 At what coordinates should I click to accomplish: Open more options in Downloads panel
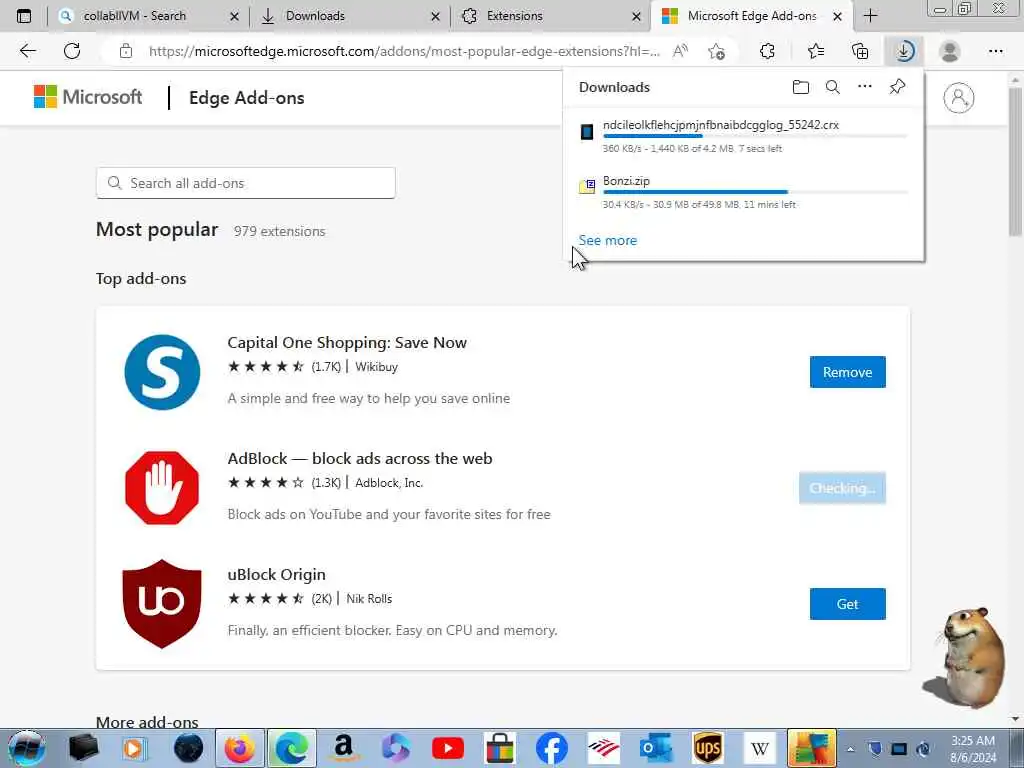click(865, 86)
